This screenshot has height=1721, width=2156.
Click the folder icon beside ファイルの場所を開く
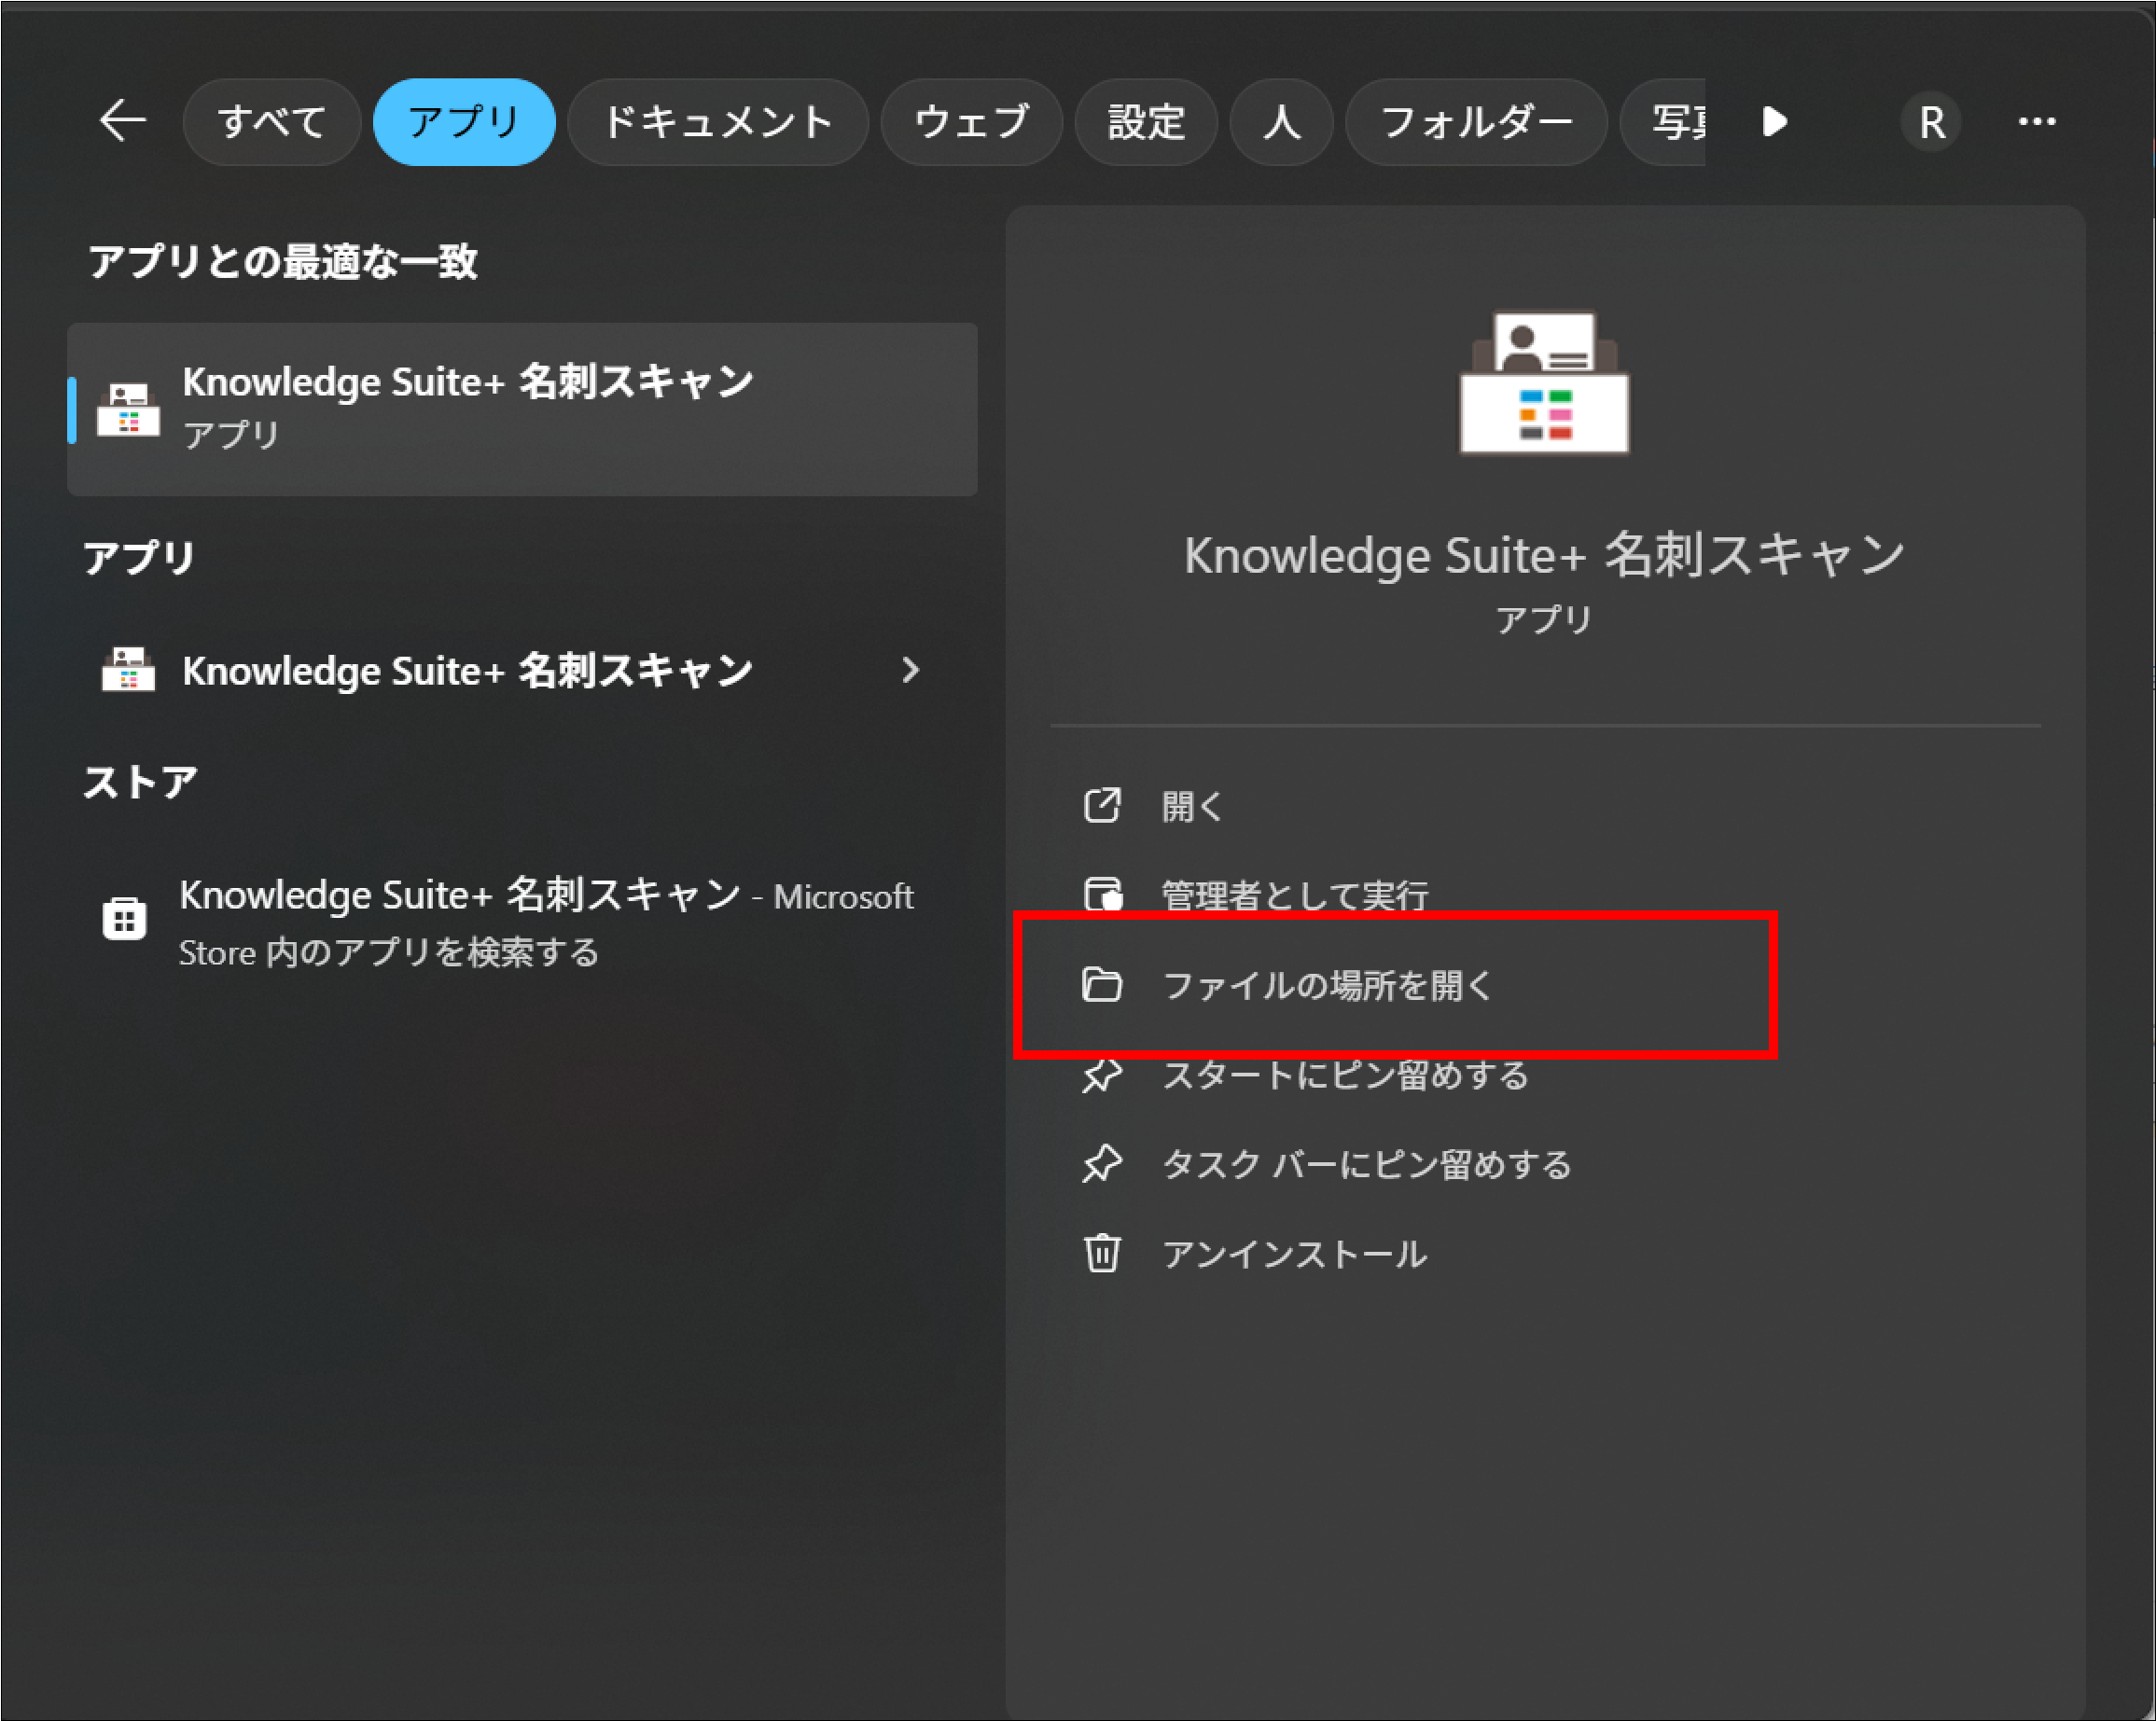pos(1102,985)
